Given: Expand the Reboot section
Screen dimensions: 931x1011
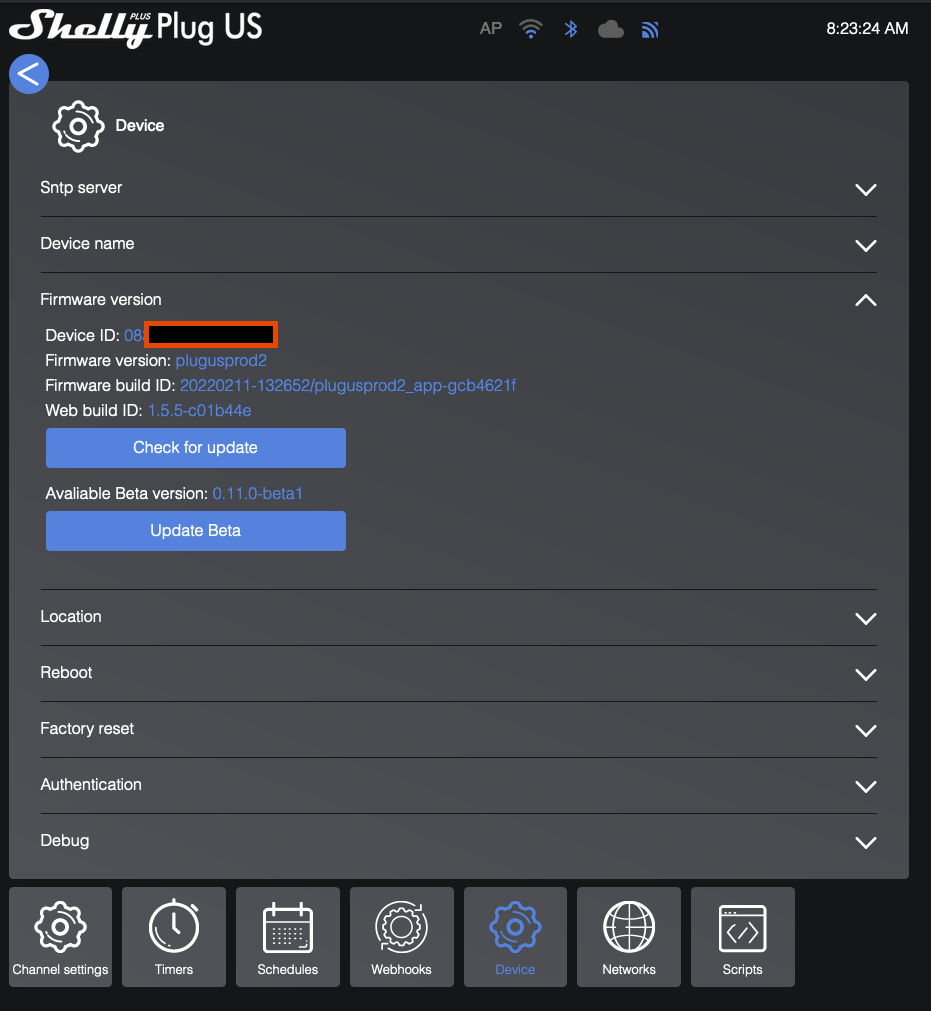Looking at the screenshot, I should click(x=458, y=673).
